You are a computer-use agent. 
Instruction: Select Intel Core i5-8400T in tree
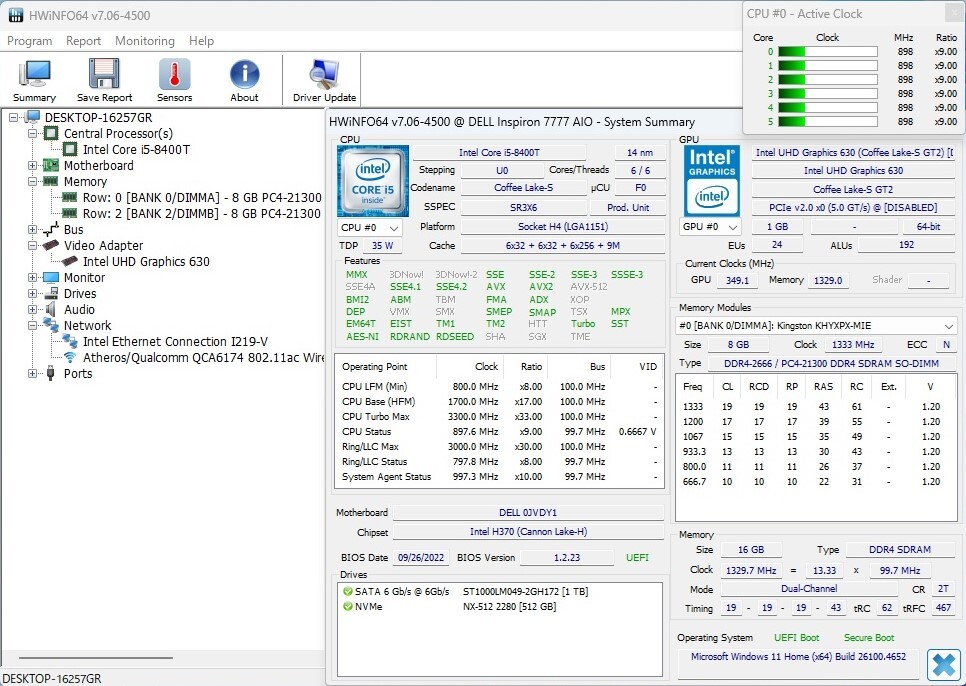click(x=136, y=150)
